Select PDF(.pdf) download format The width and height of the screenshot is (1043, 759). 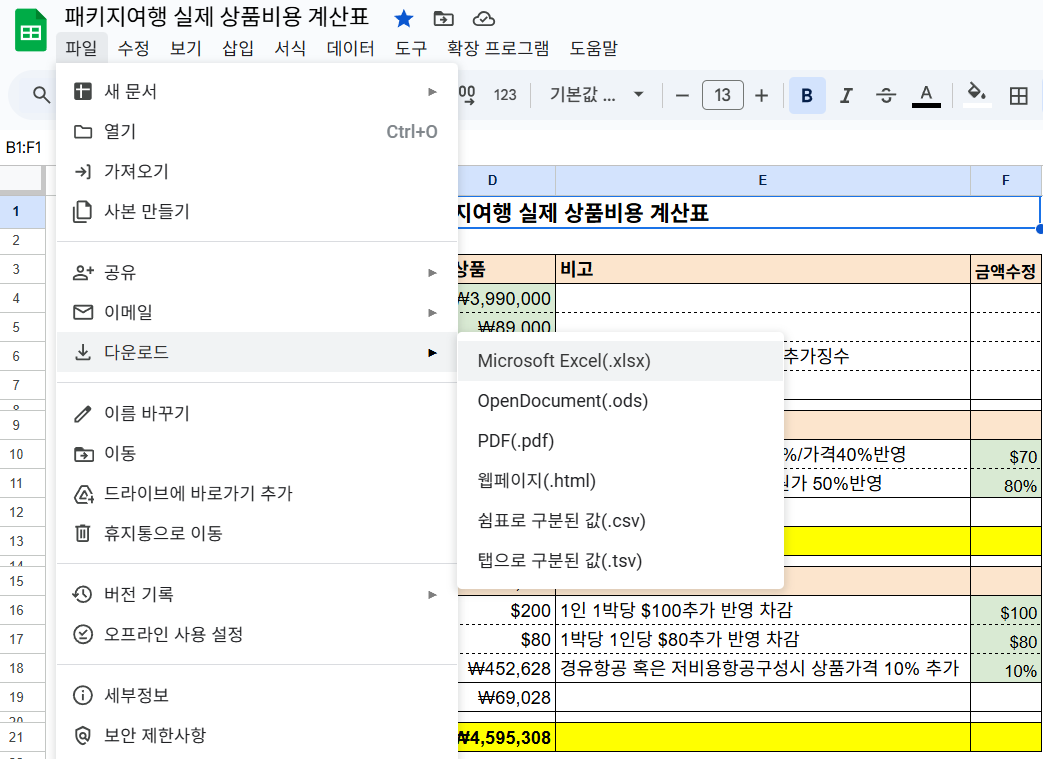[x=515, y=440]
